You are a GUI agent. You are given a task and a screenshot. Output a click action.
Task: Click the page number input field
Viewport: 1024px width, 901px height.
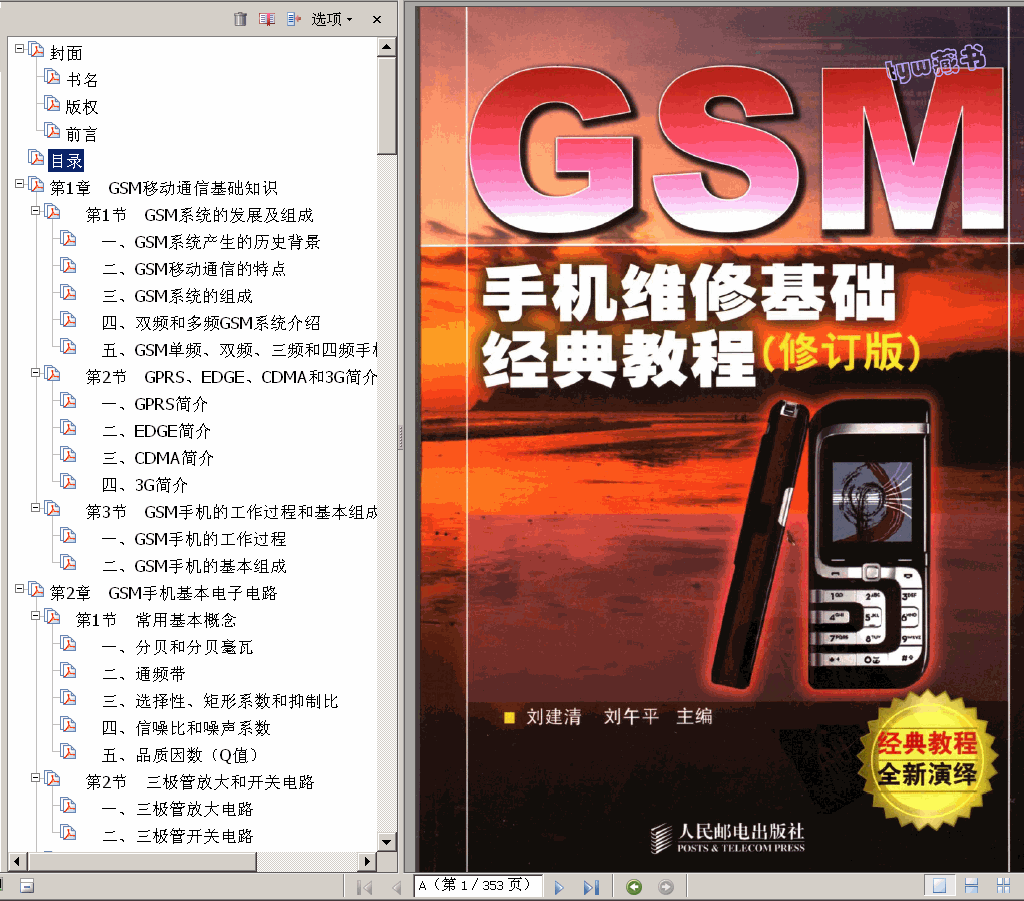pyautogui.click(x=478, y=886)
